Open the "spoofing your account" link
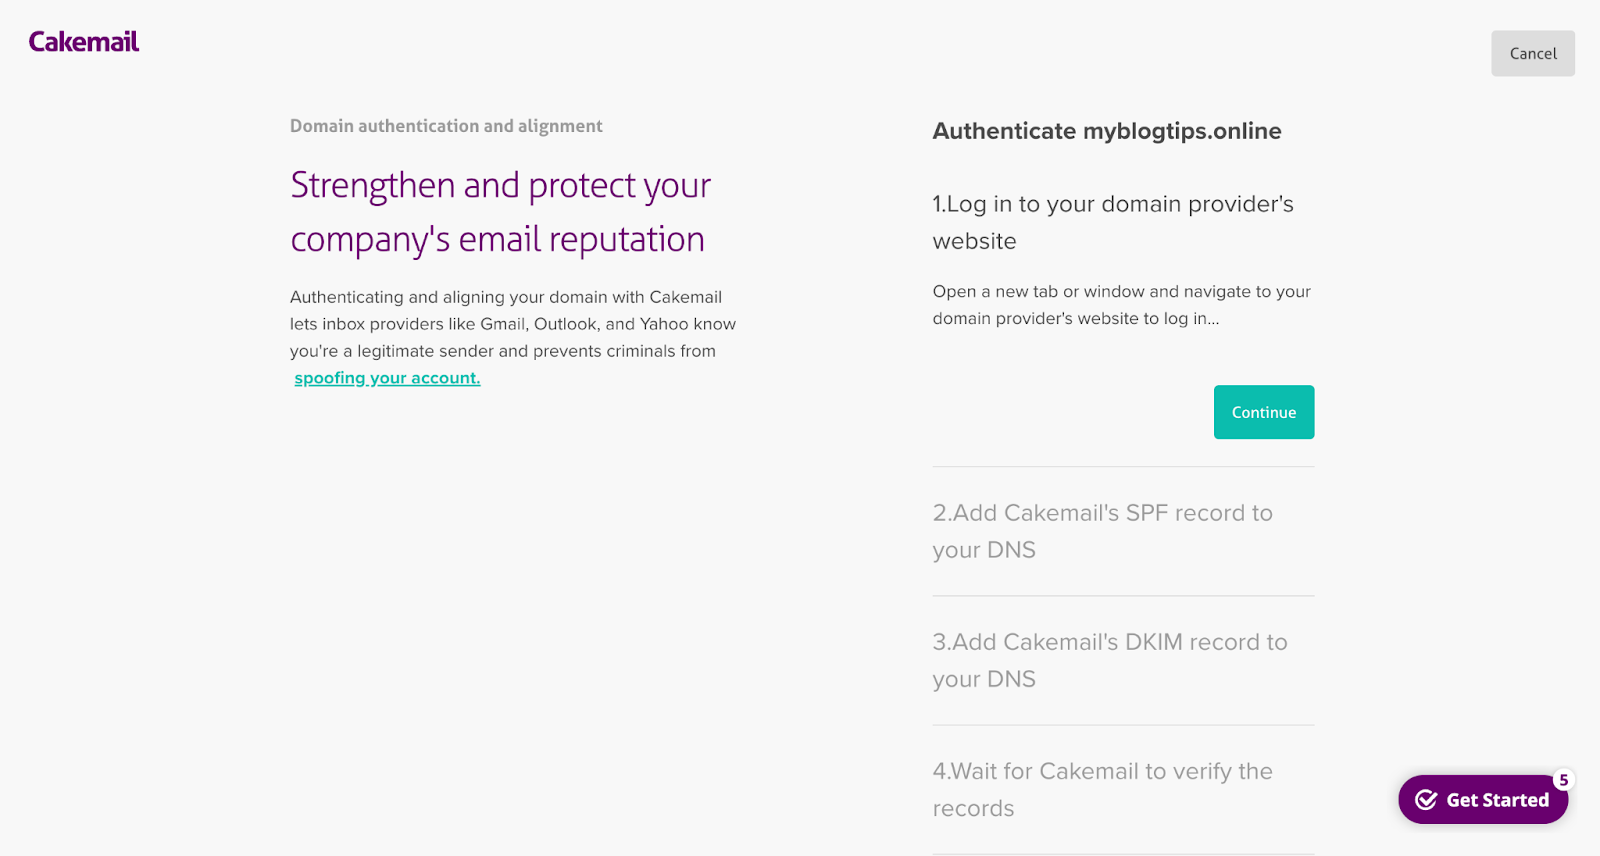 click(x=387, y=378)
